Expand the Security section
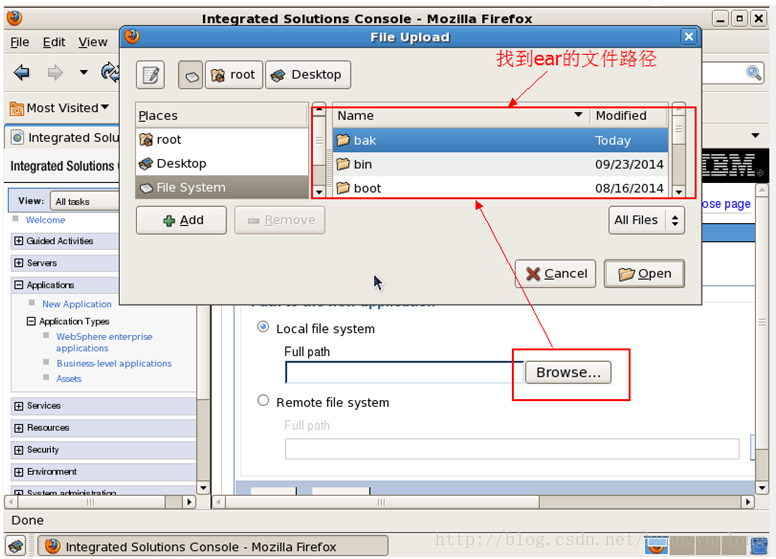This screenshot has width=776, height=559. pos(18,450)
